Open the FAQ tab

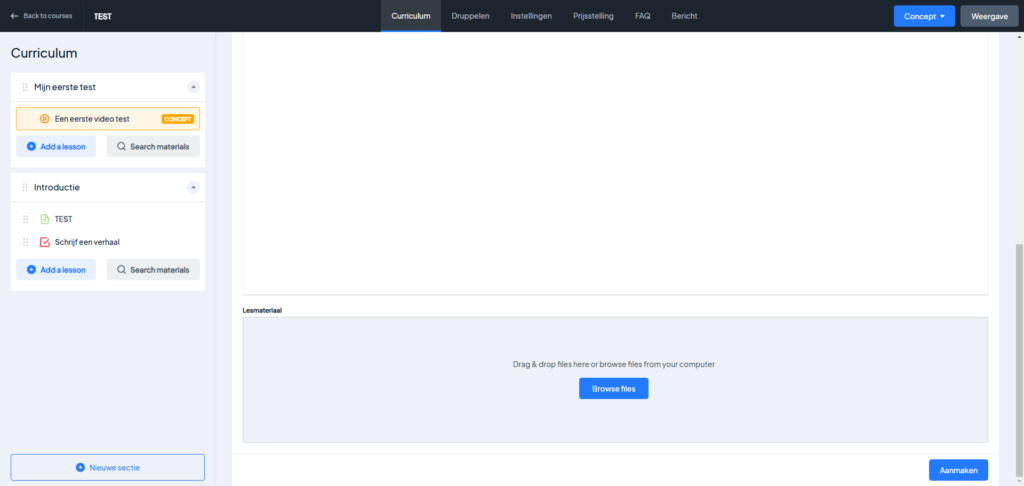click(643, 16)
